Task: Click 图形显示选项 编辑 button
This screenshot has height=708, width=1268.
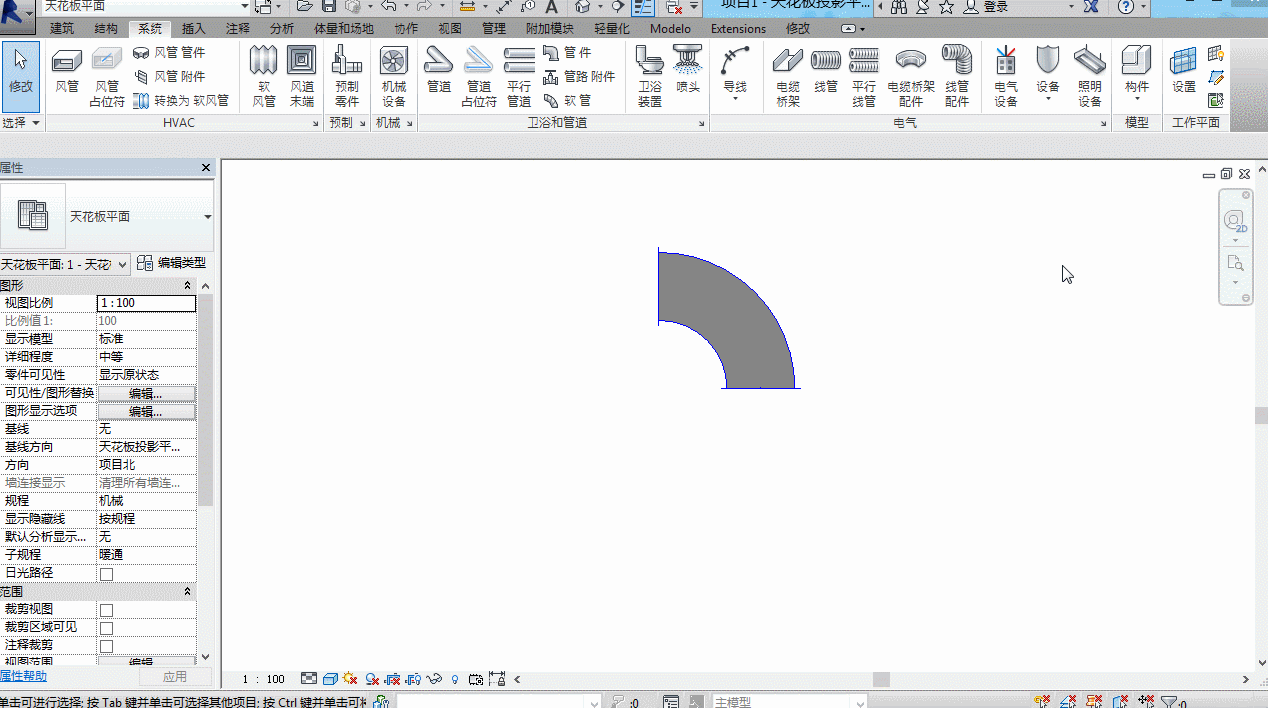Action: (x=146, y=412)
